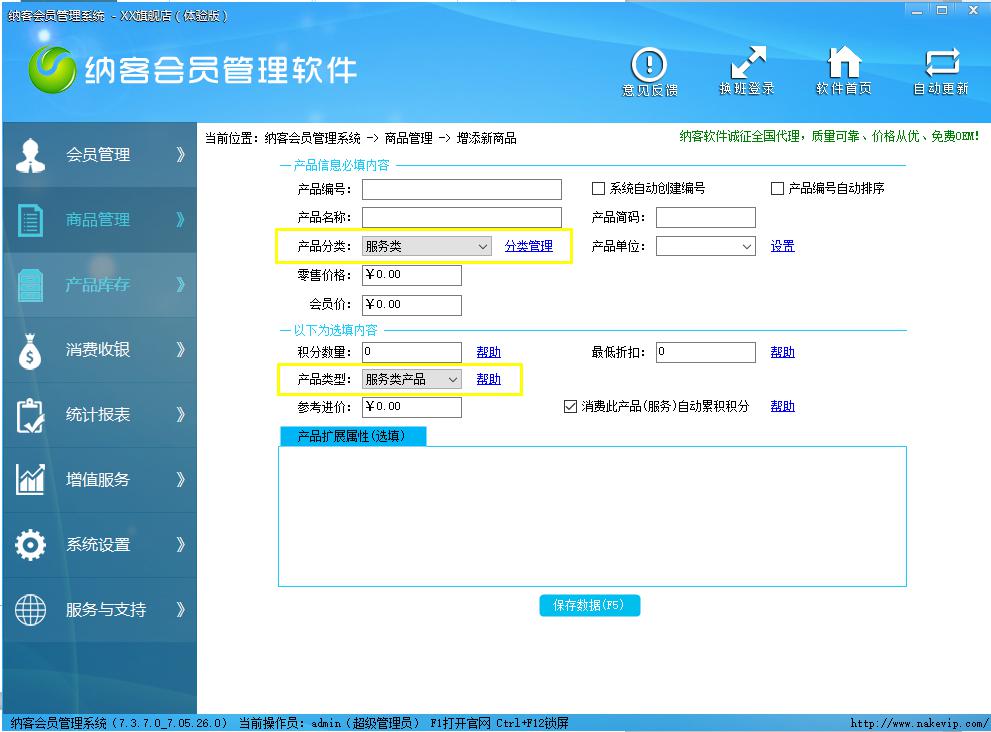The height and width of the screenshot is (732, 991).
Task: Uncheck 消费此产品自动累积积分 checkbox
Action: [571, 407]
